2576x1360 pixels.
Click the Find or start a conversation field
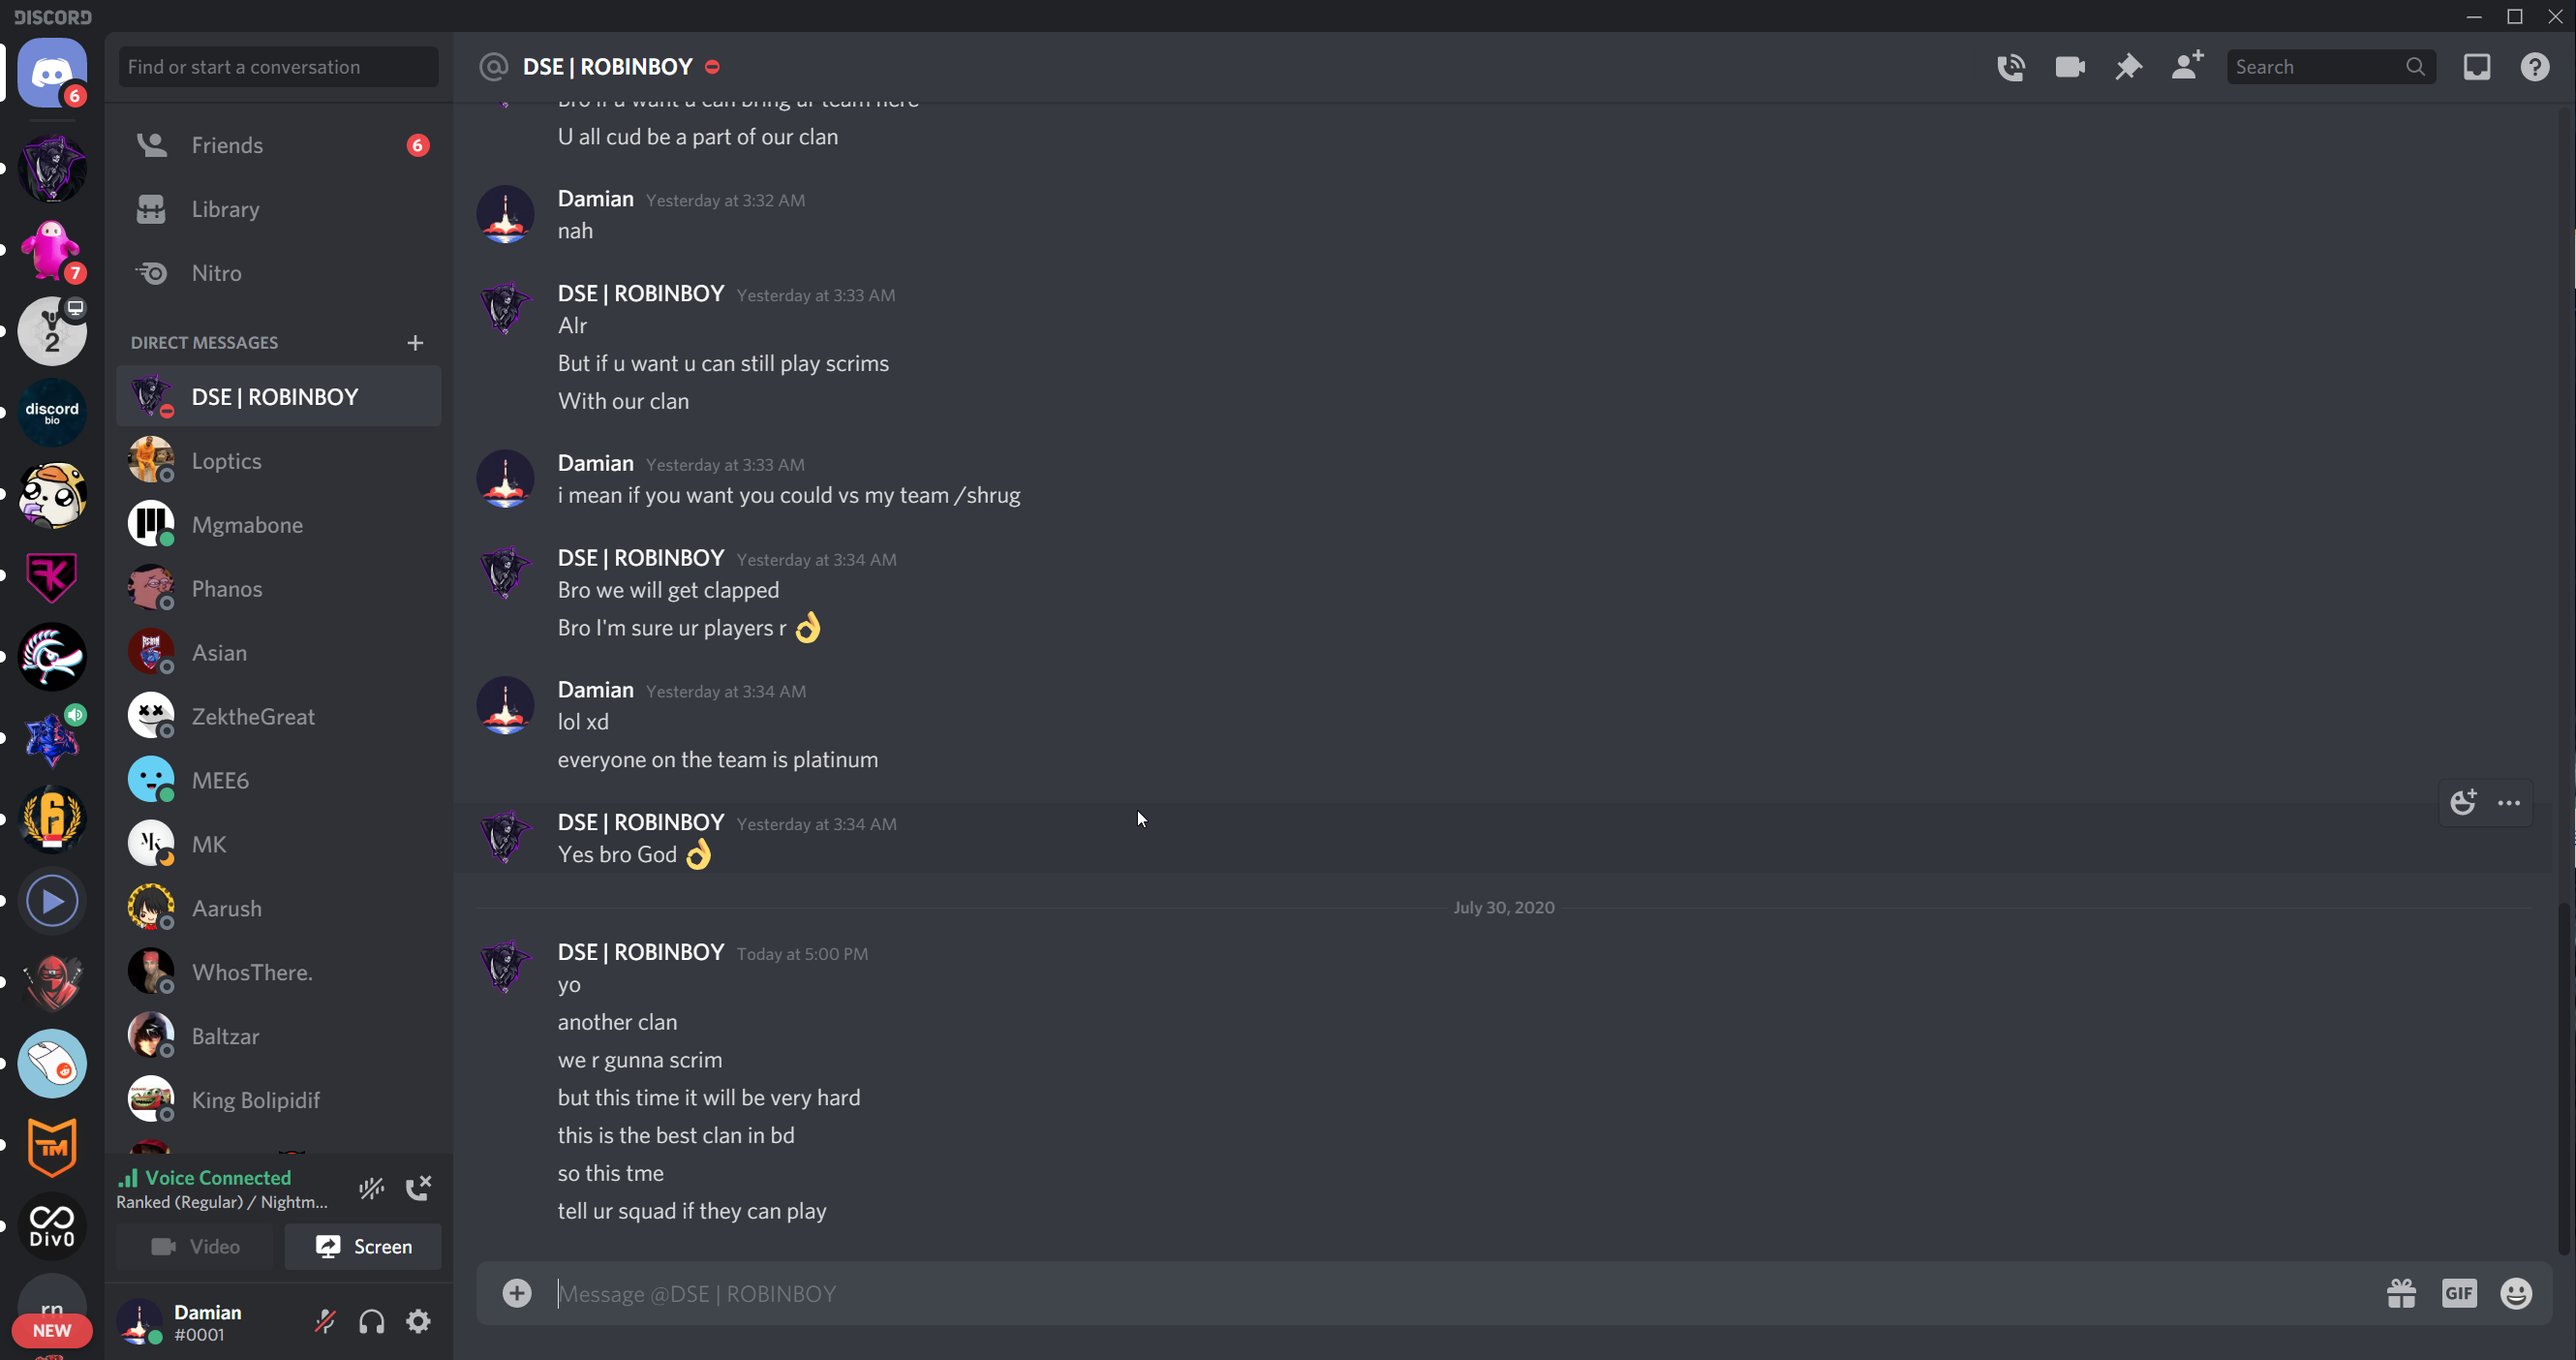(x=278, y=67)
